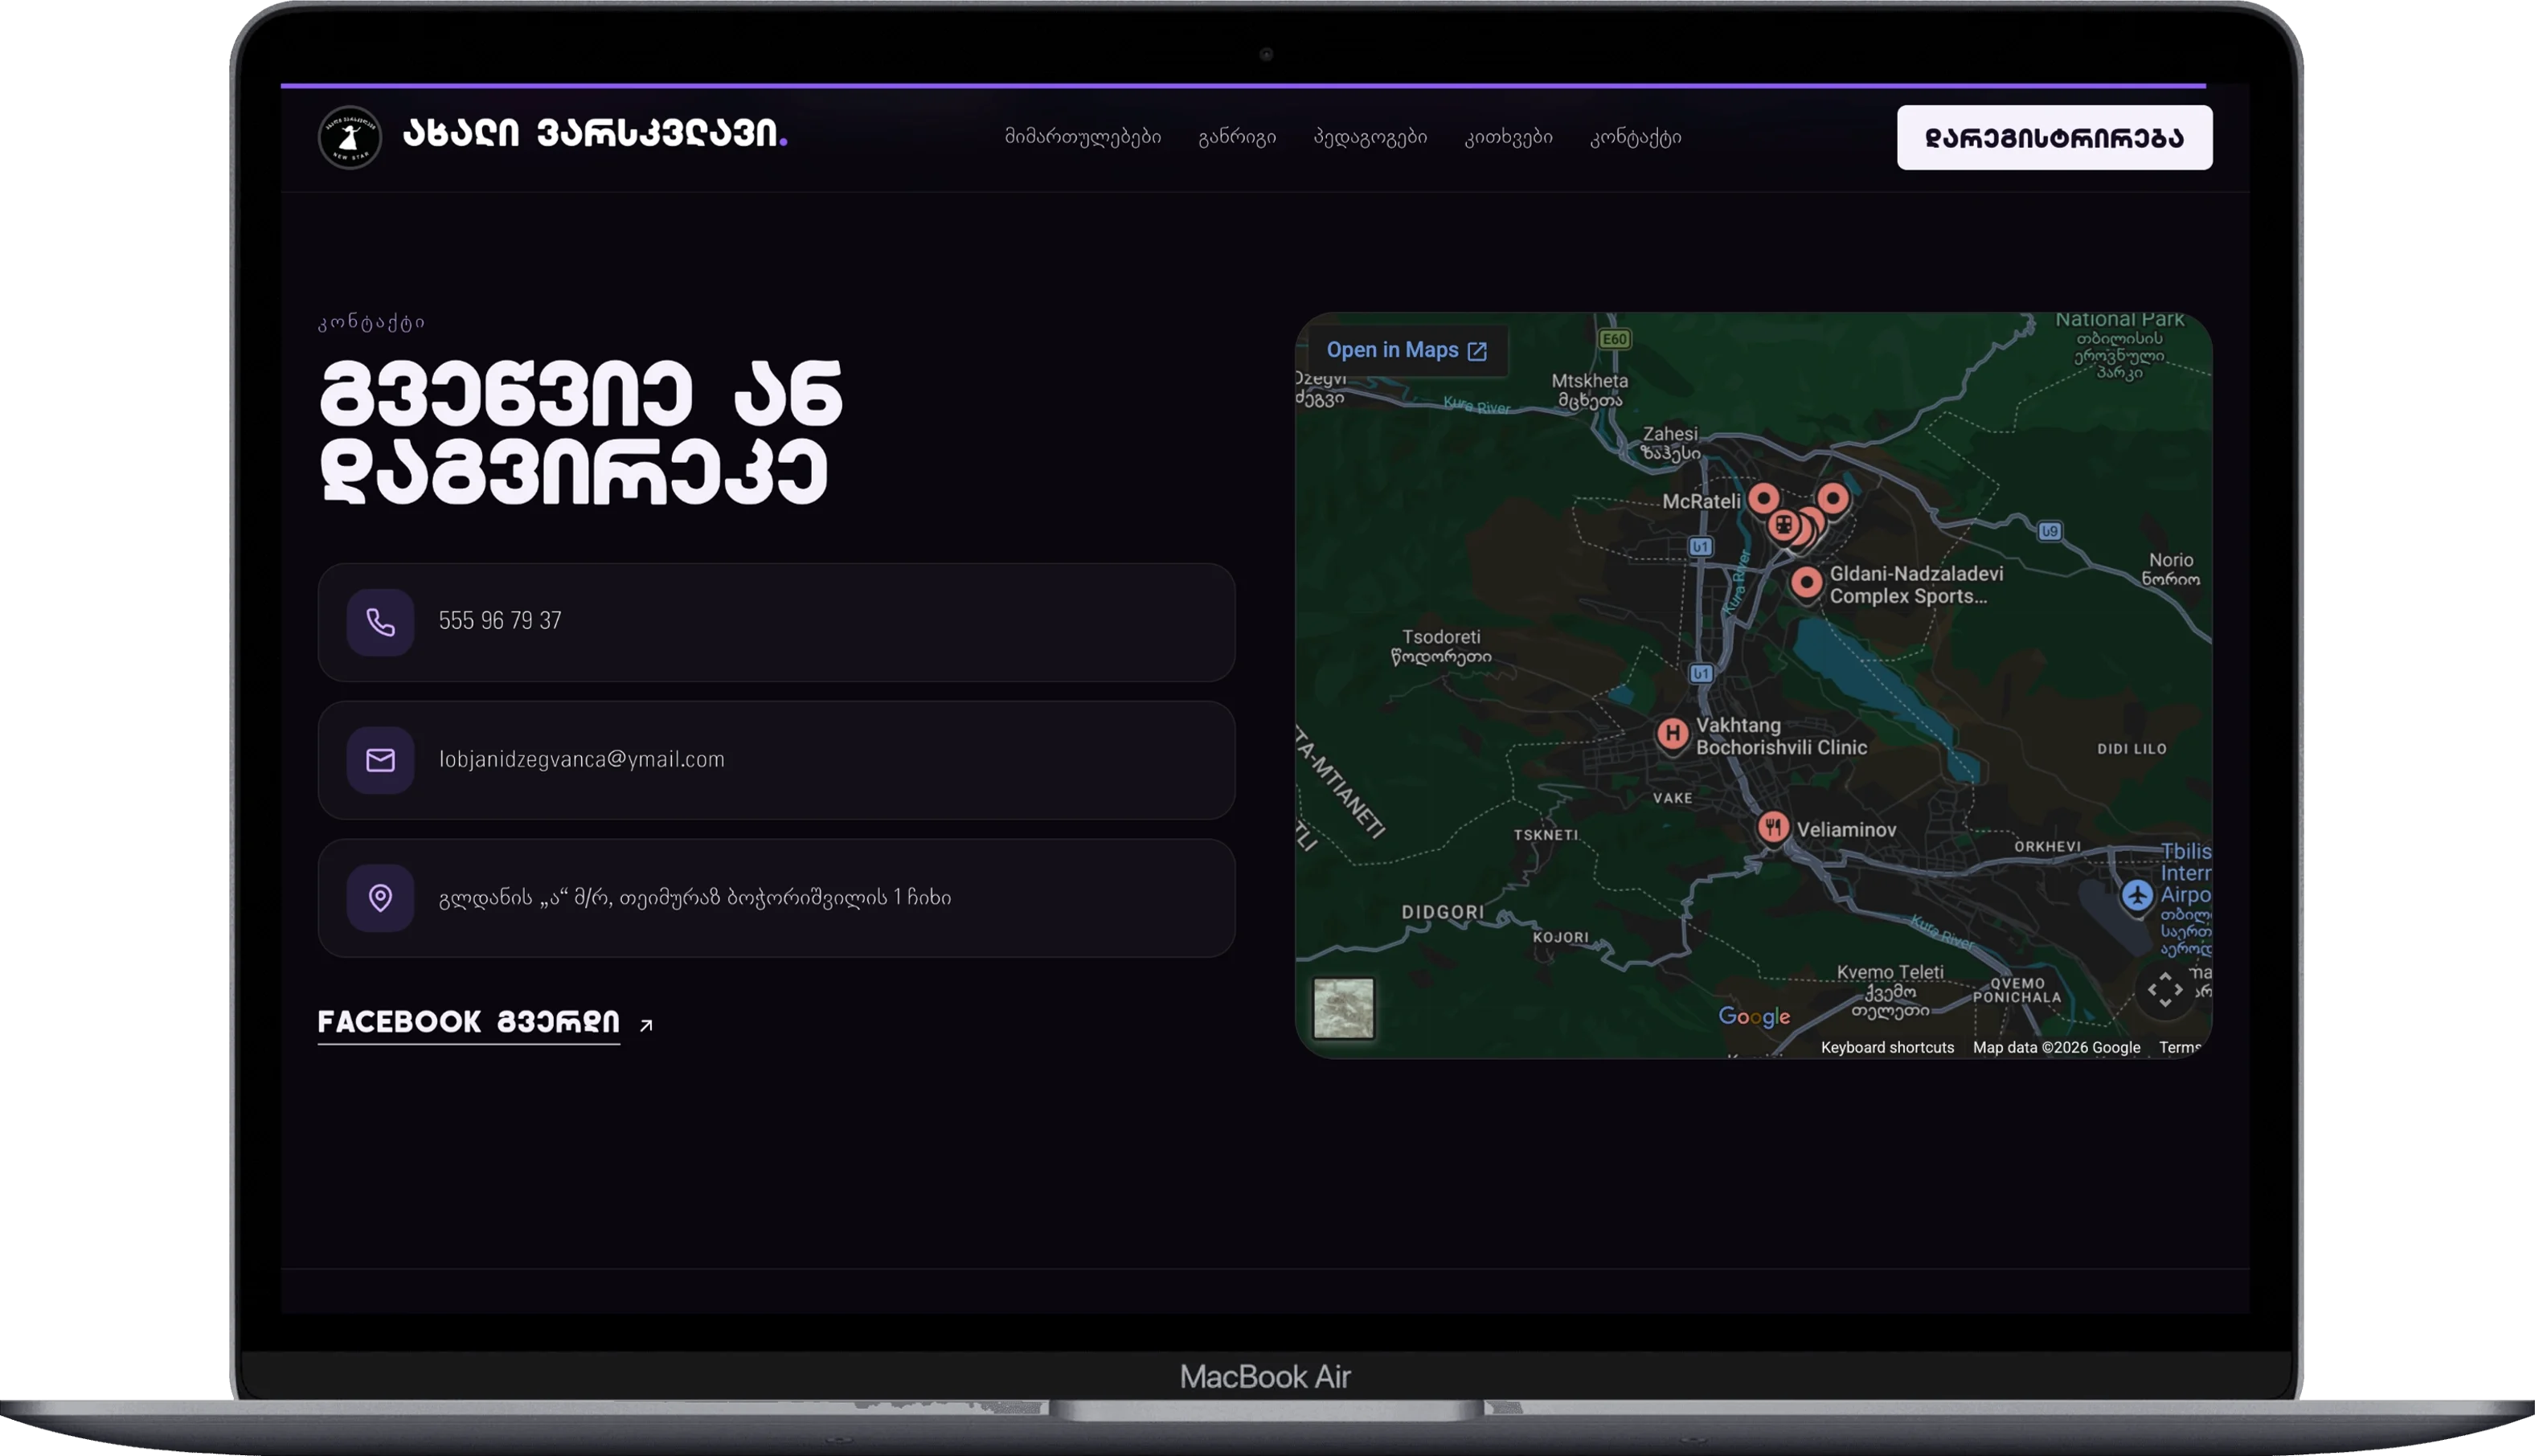2535x1456 pixels.
Task: Open the კონტაქტი navigation item
Action: 1636,137
